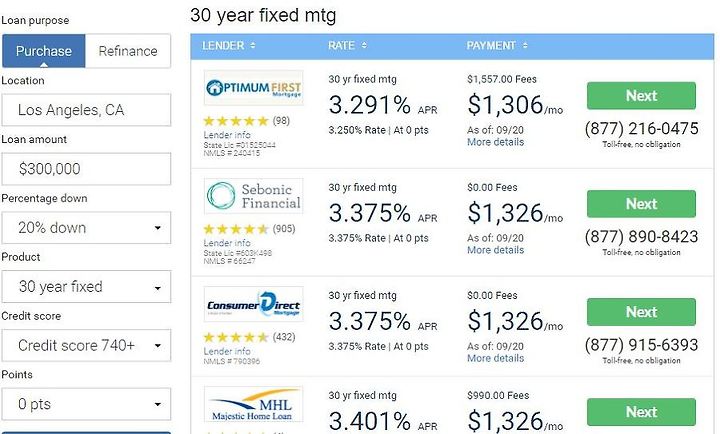
Task: Click Next for Optimum First Mortgage
Action: click(641, 96)
